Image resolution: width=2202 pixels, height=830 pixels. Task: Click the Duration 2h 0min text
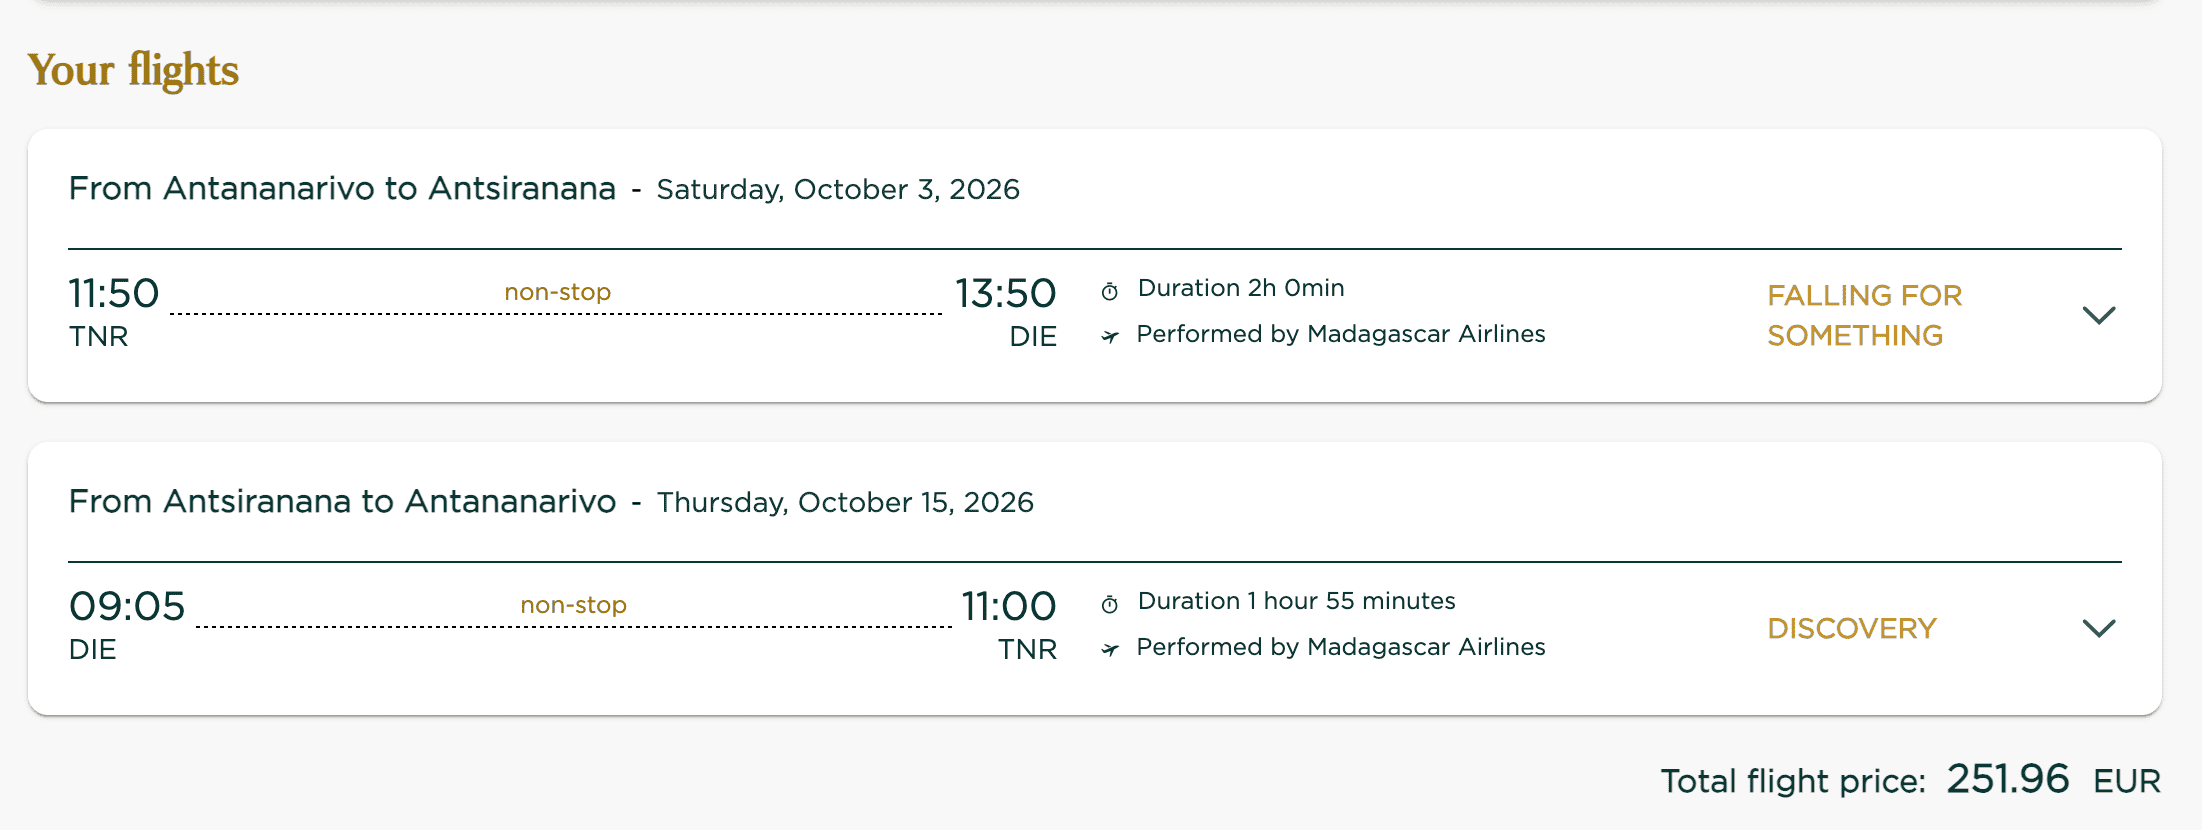(x=1241, y=288)
